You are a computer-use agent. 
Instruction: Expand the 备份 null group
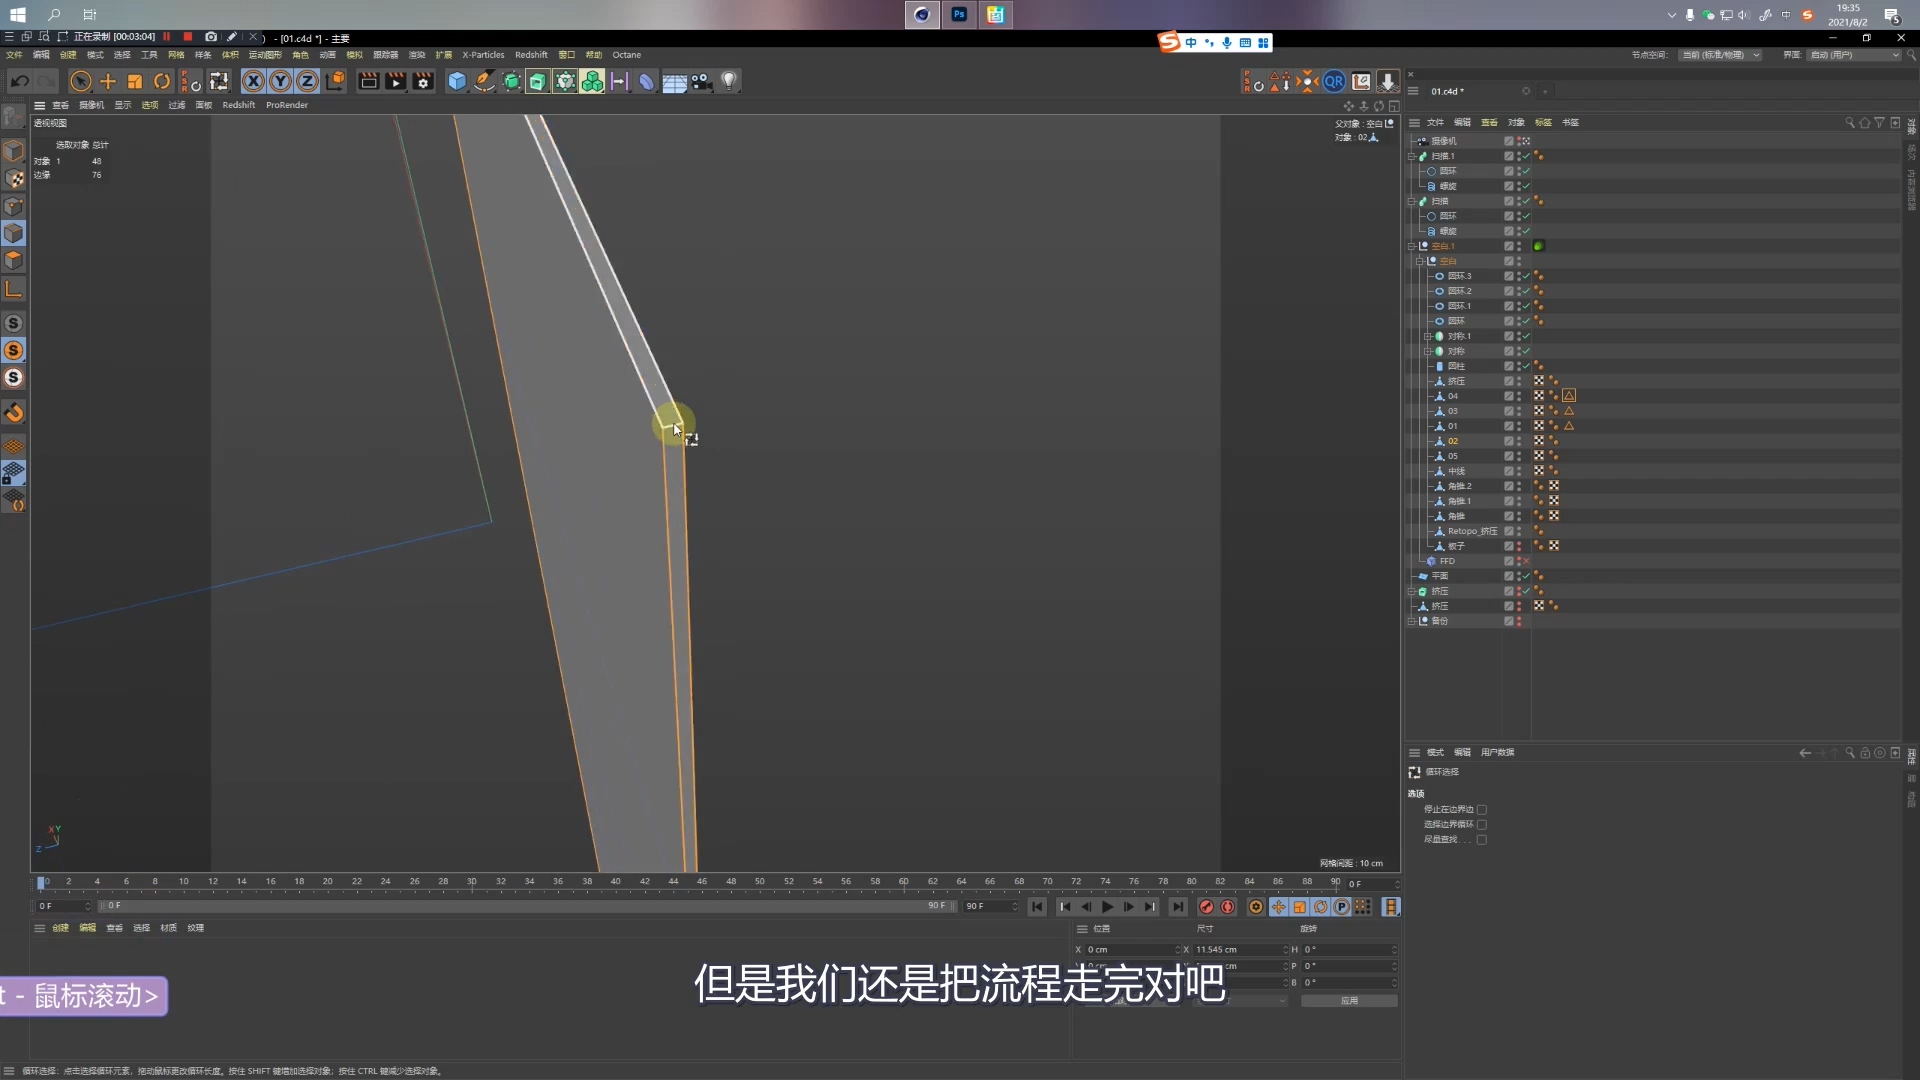click(1412, 622)
